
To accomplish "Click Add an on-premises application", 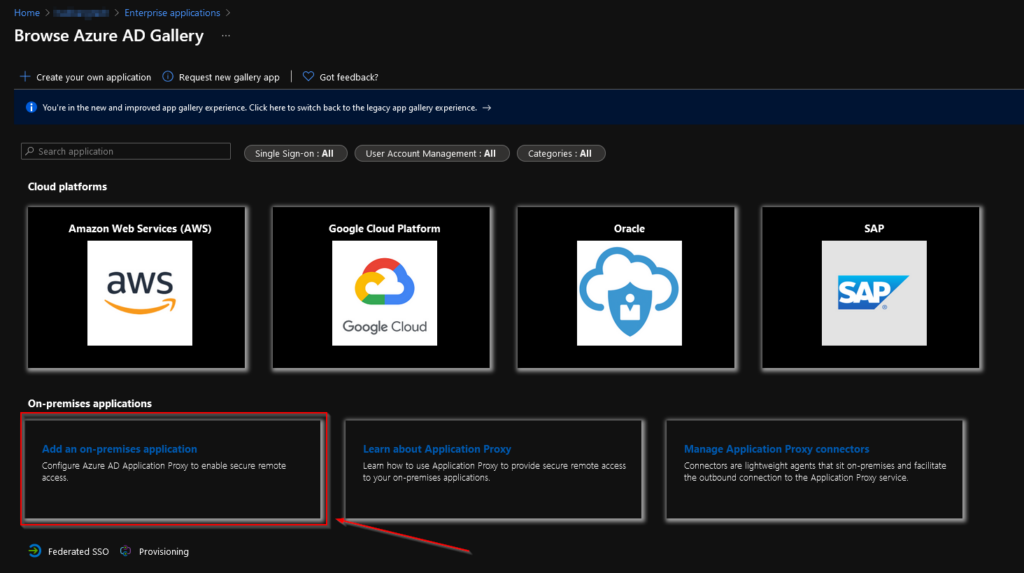I will pyautogui.click(x=120, y=449).
